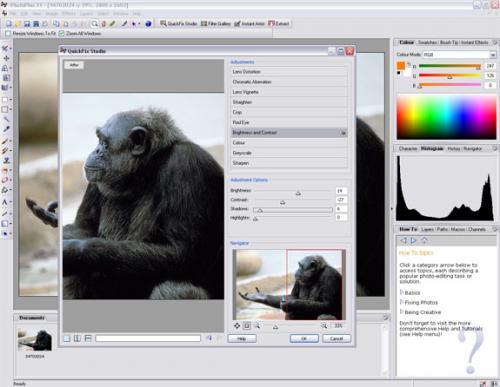Viewport: 500px width, 387px height.
Task: Click the single view icon at the QuickFix bottom left
Action: (67, 338)
